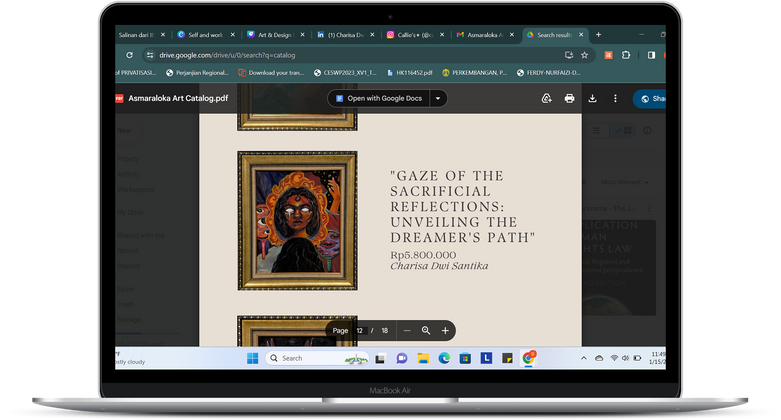Image resolution: width=781 pixels, height=420 pixels.
Task: Zoom out with the minus button
Action: 407,330
